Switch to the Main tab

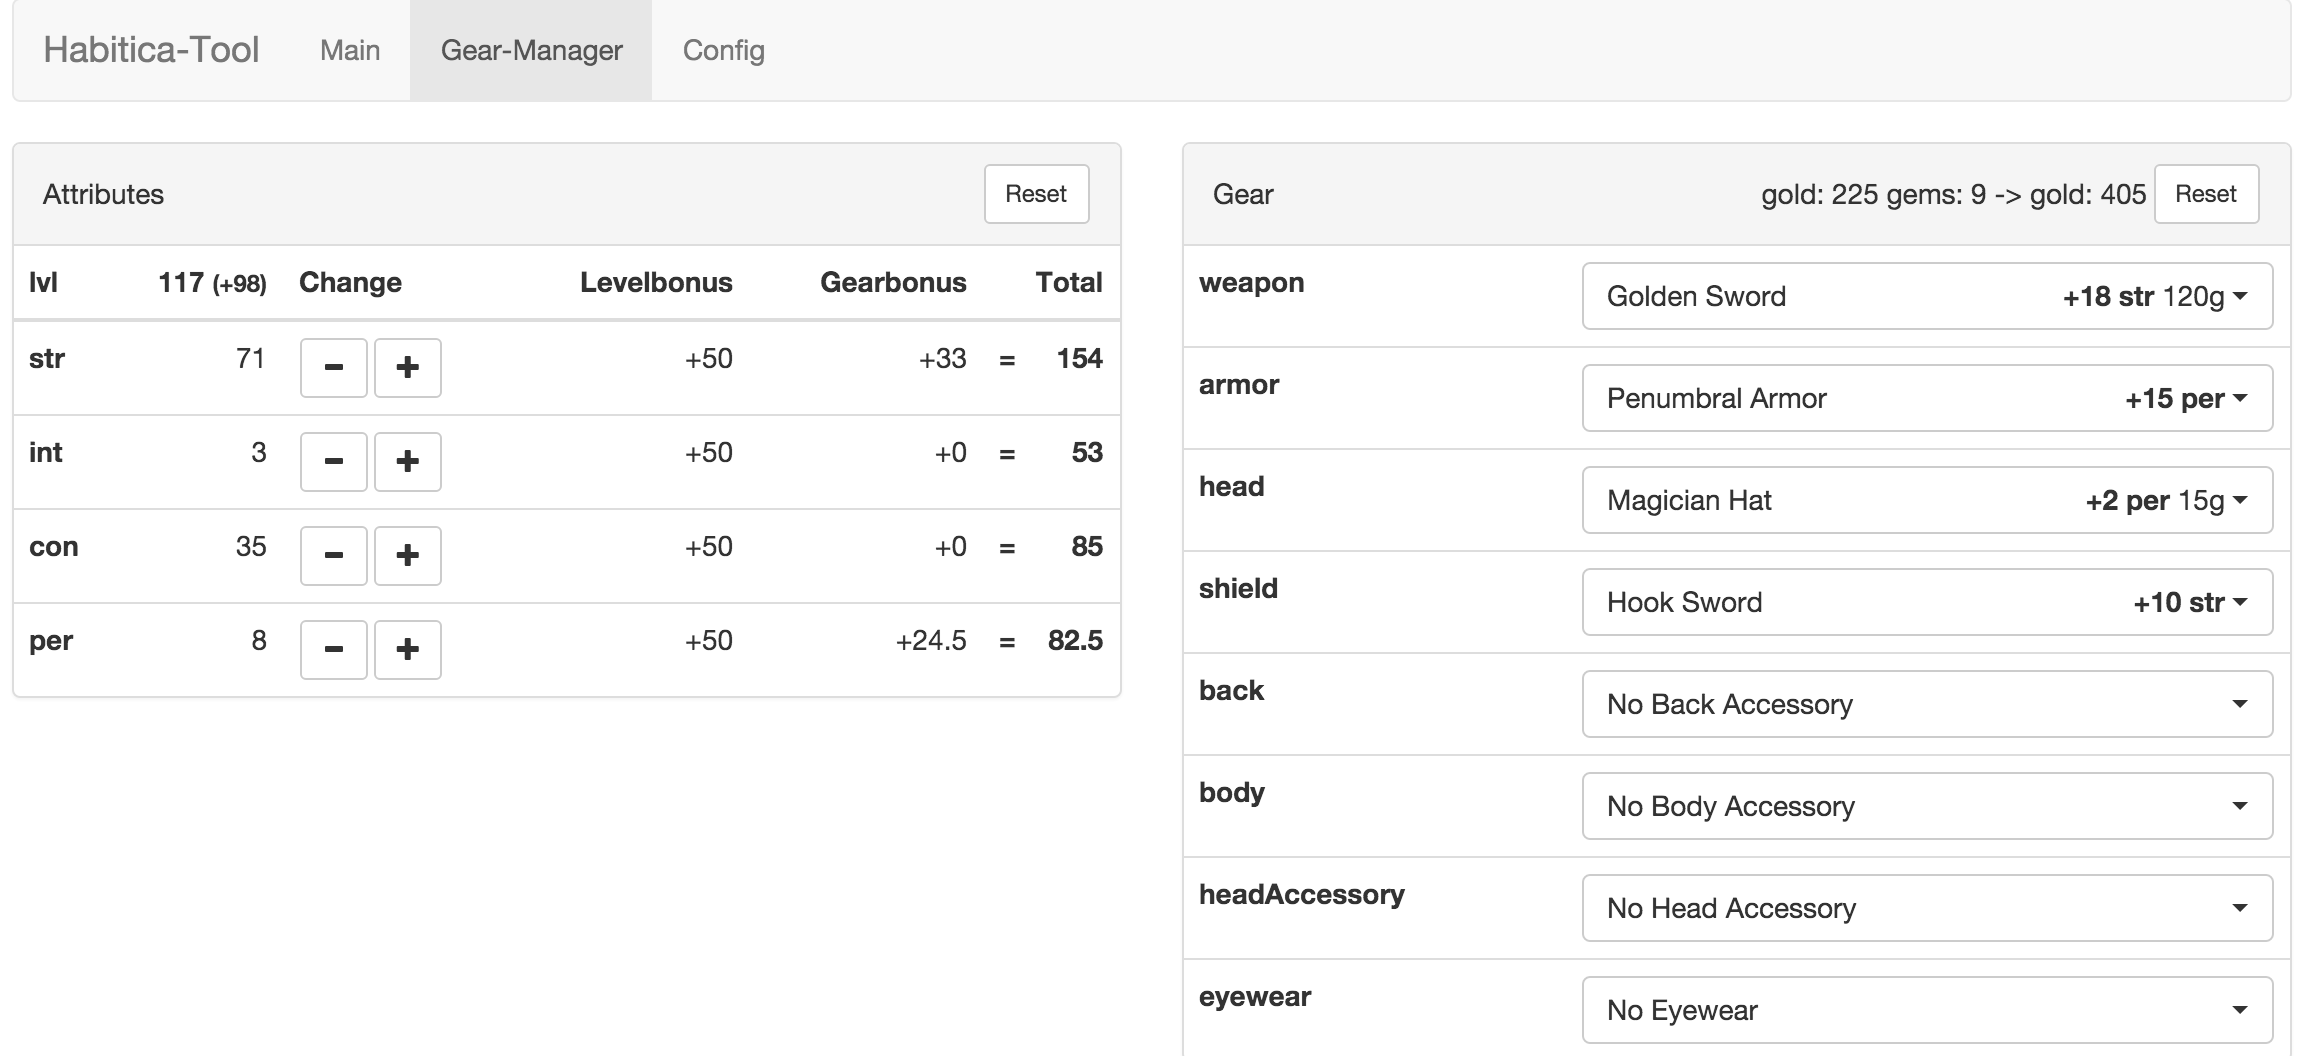[x=350, y=50]
